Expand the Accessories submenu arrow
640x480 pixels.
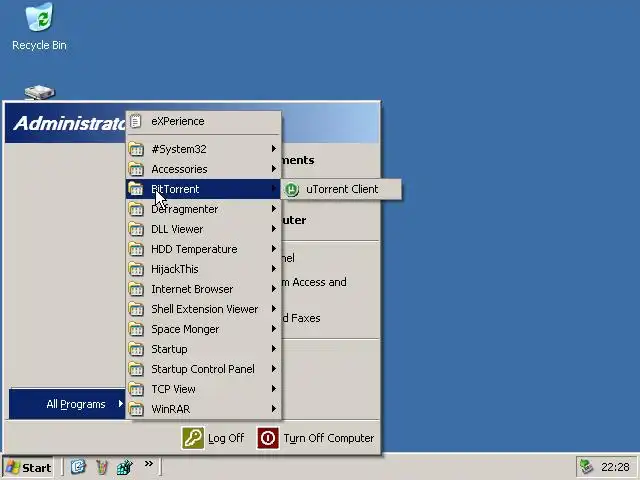click(x=274, y=169)
